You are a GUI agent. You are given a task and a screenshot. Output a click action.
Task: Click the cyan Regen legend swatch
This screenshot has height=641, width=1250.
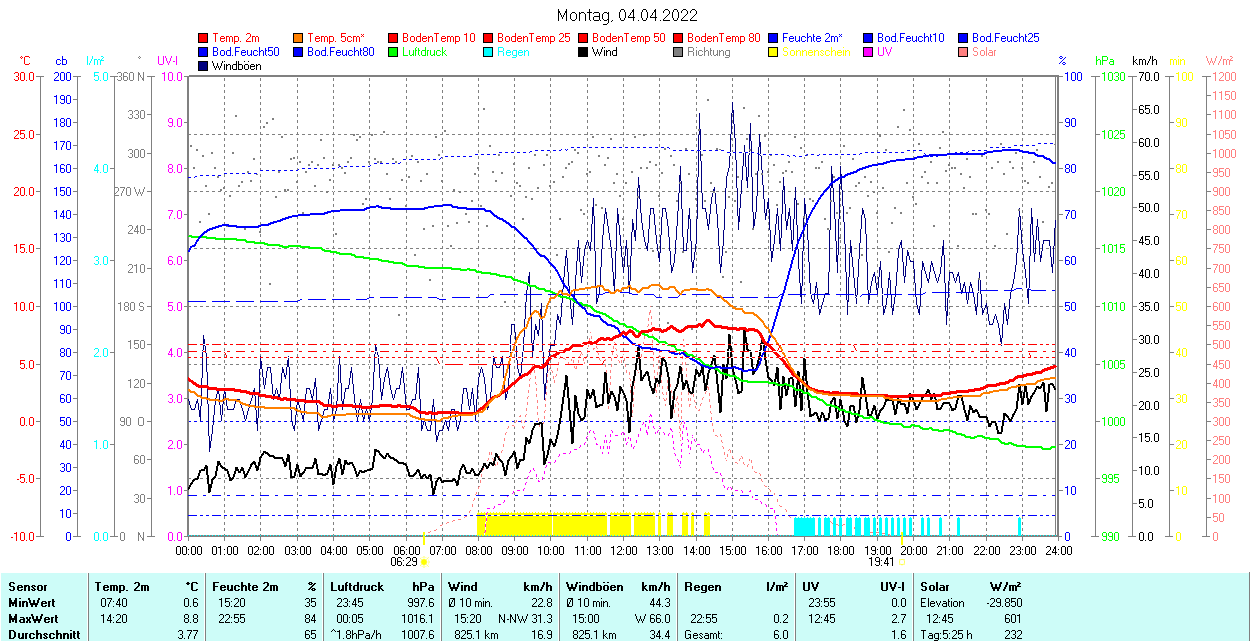pyautogui.click(x=489, y=52)
